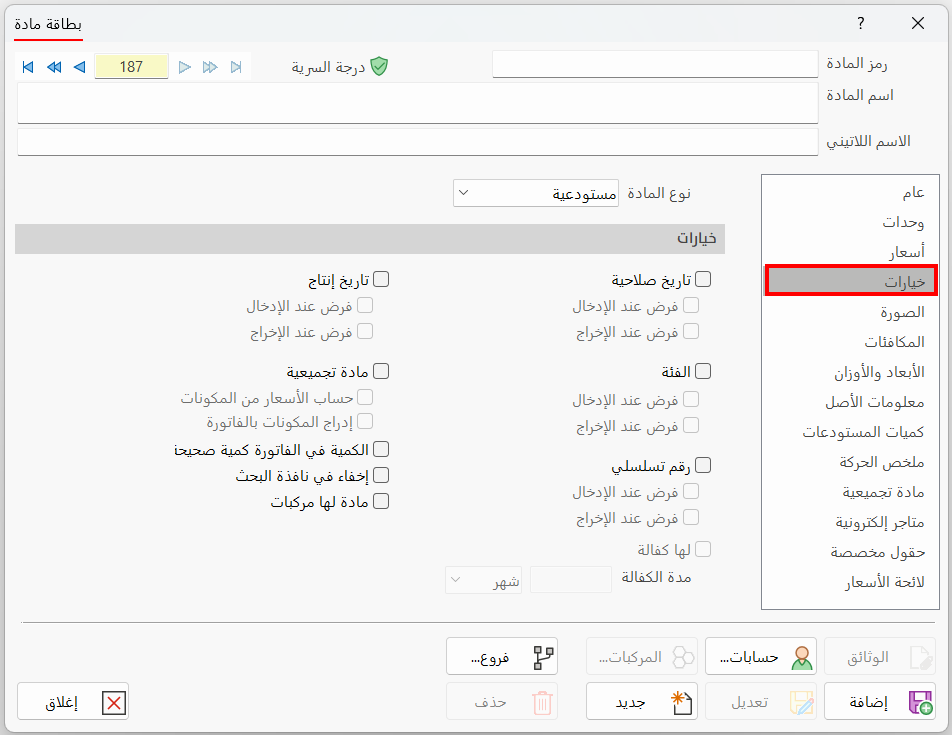Enable the تاريخ إنتاج checkbox
This screenshot has height=735, width=952.
click(x=381, y=279)
